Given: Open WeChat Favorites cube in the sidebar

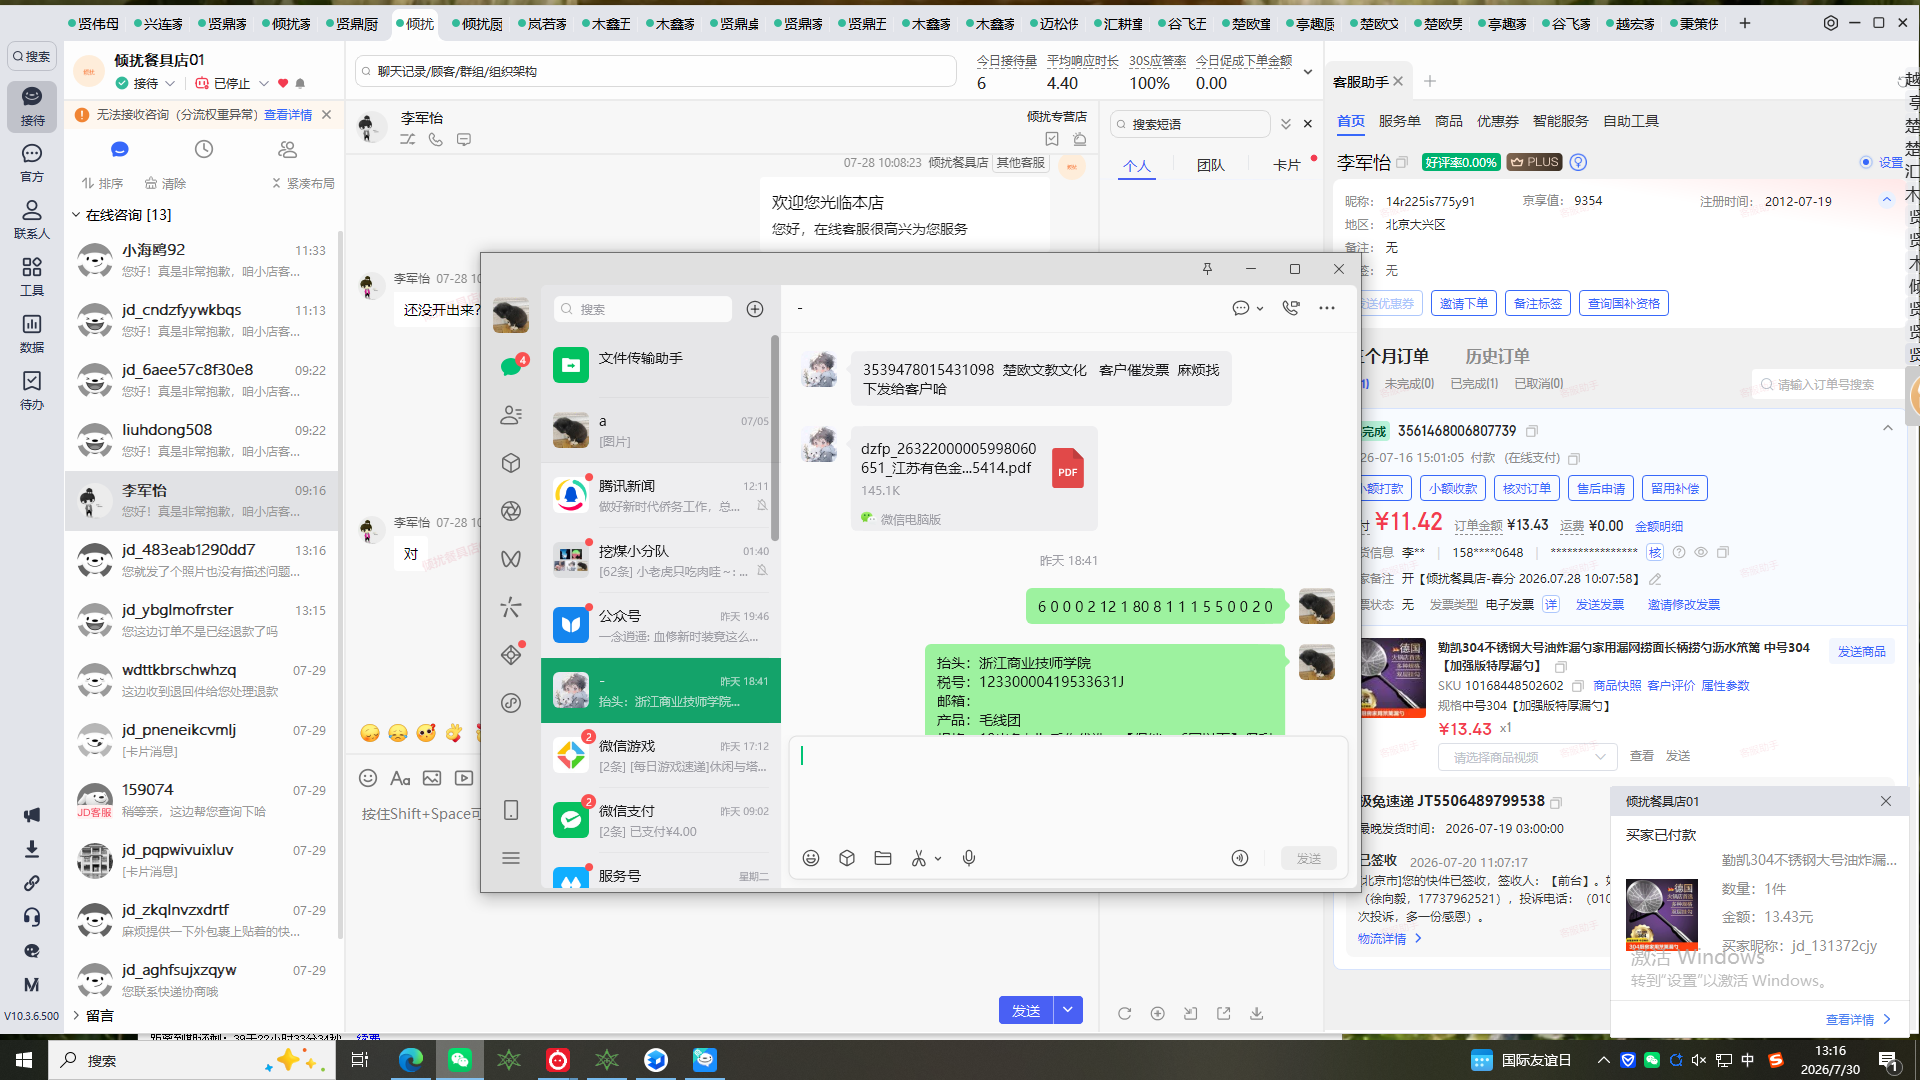Looking at the screenshot, I should click(x=511, y=463).
